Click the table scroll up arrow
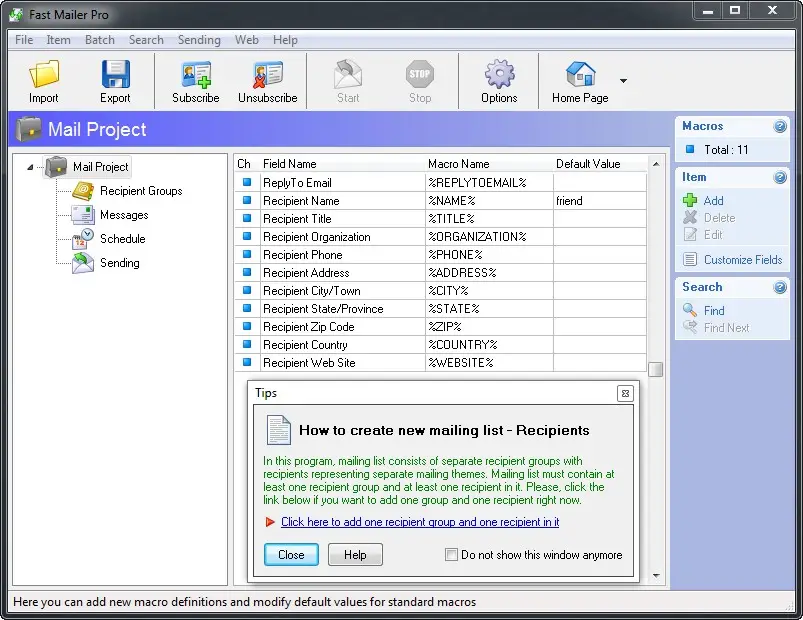Image resolution: width=803 pixels, height=620 pixels. click(x=656, y=164)
